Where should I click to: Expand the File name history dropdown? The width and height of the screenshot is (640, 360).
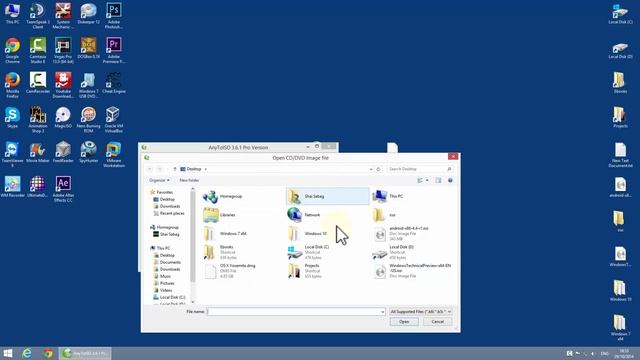point(382,312)
